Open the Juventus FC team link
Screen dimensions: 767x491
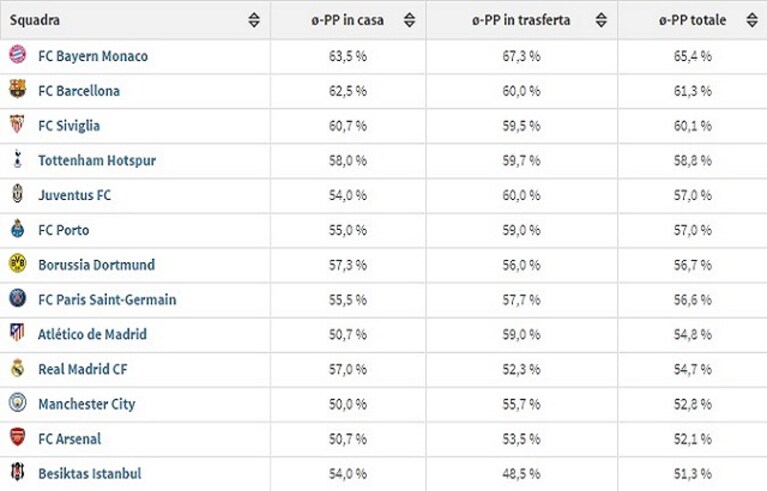click(x=74, y=195)
